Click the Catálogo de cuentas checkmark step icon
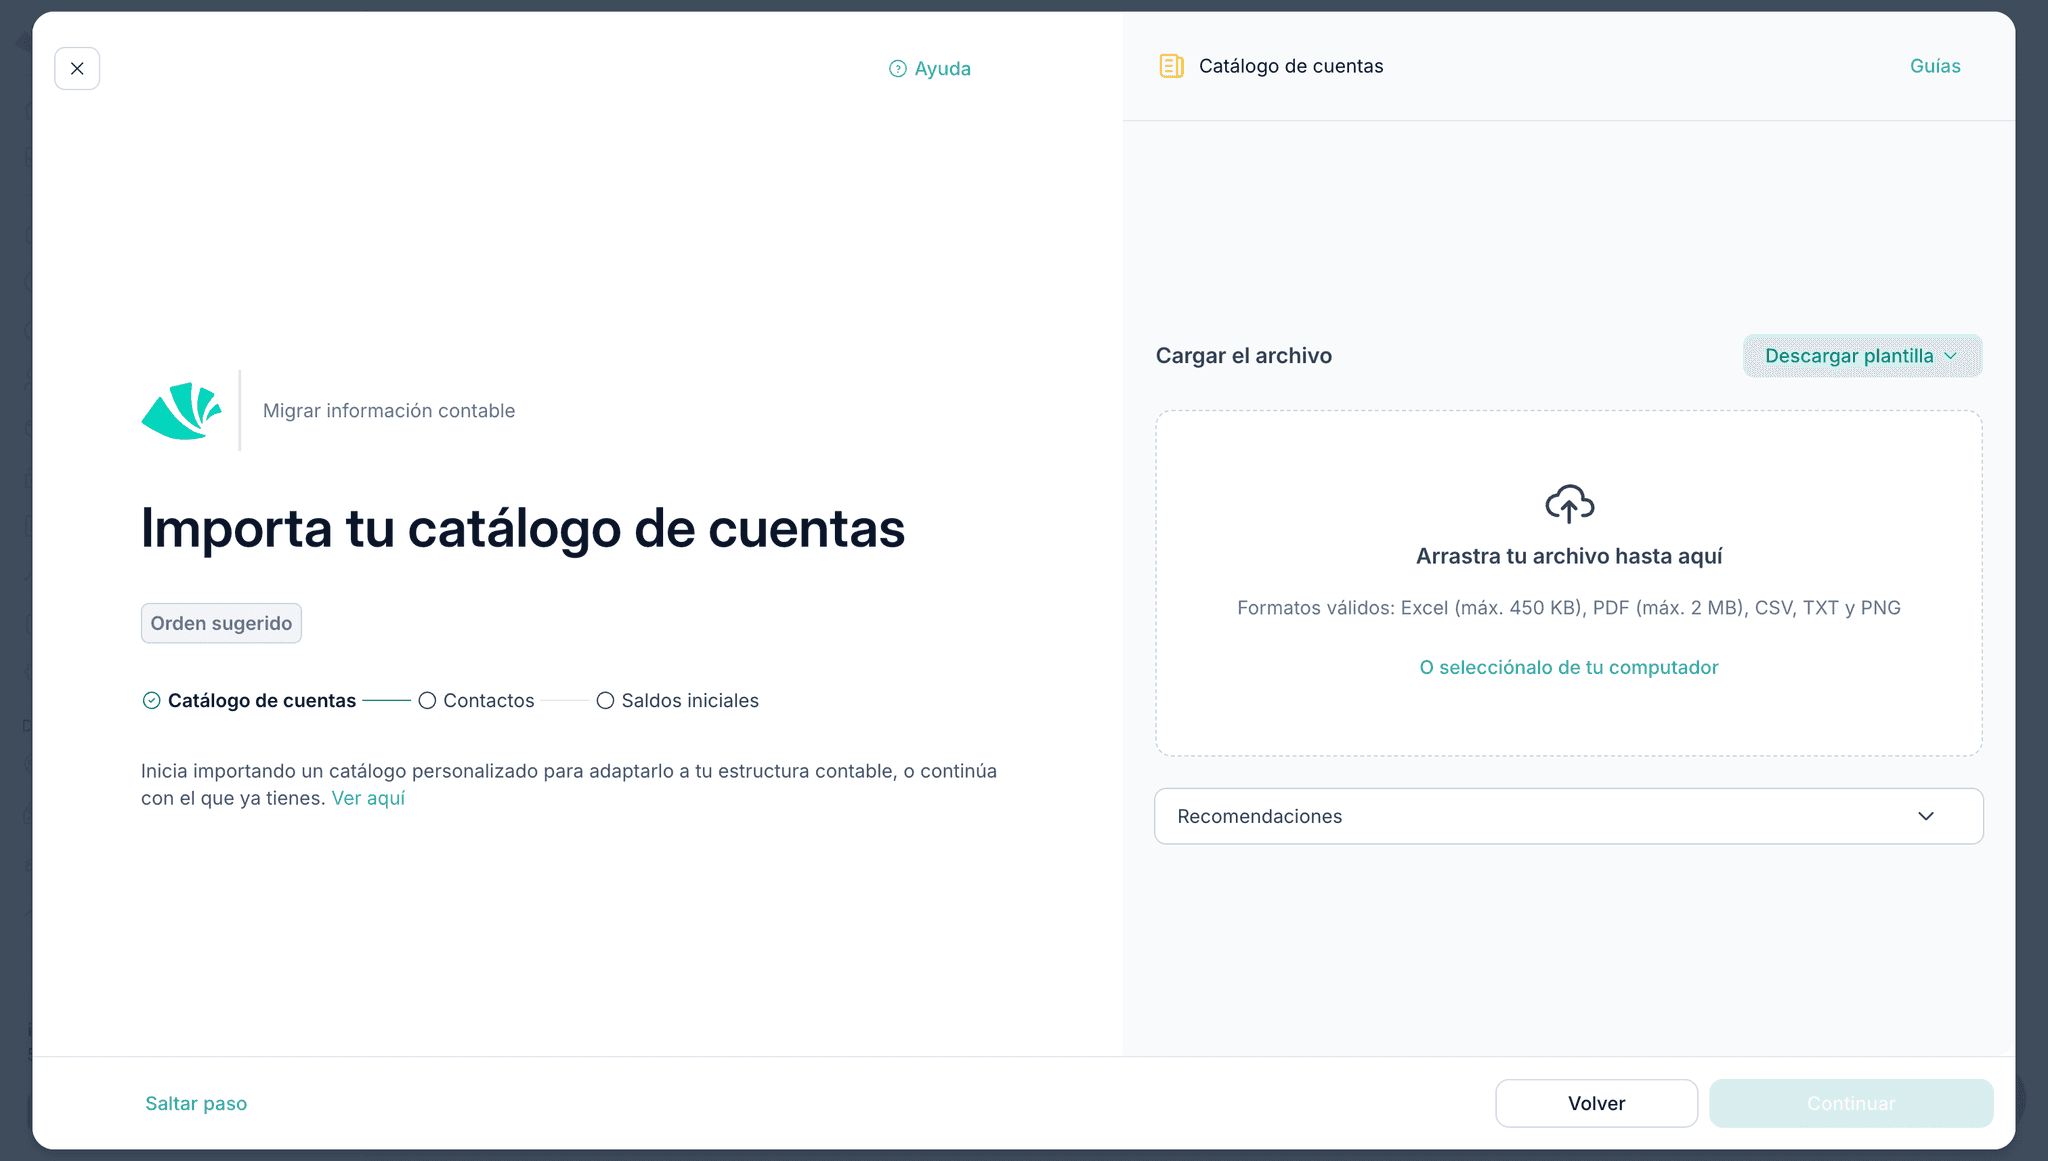 pos(151,701)
